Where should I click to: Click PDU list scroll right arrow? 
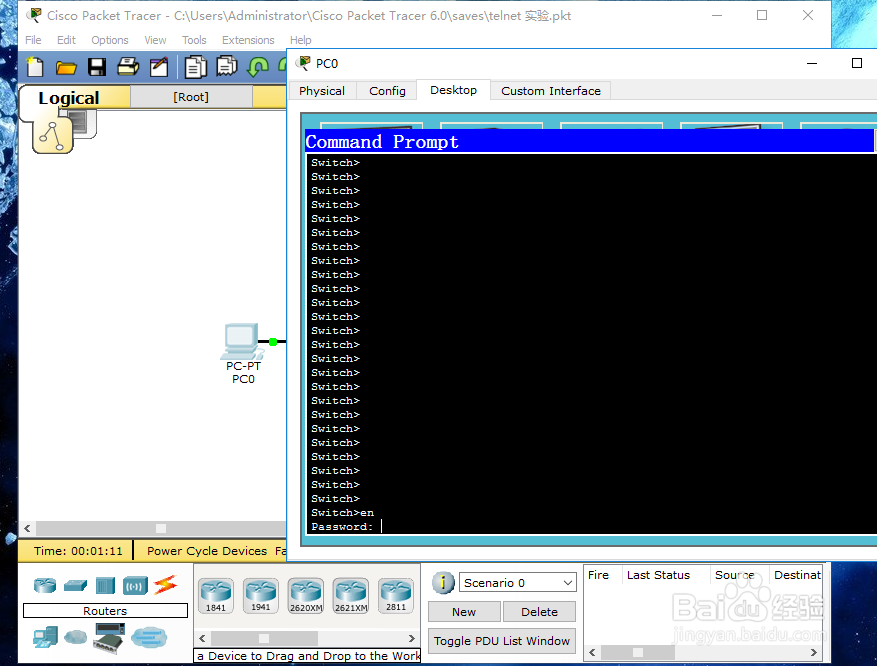[x=814, y=653]
